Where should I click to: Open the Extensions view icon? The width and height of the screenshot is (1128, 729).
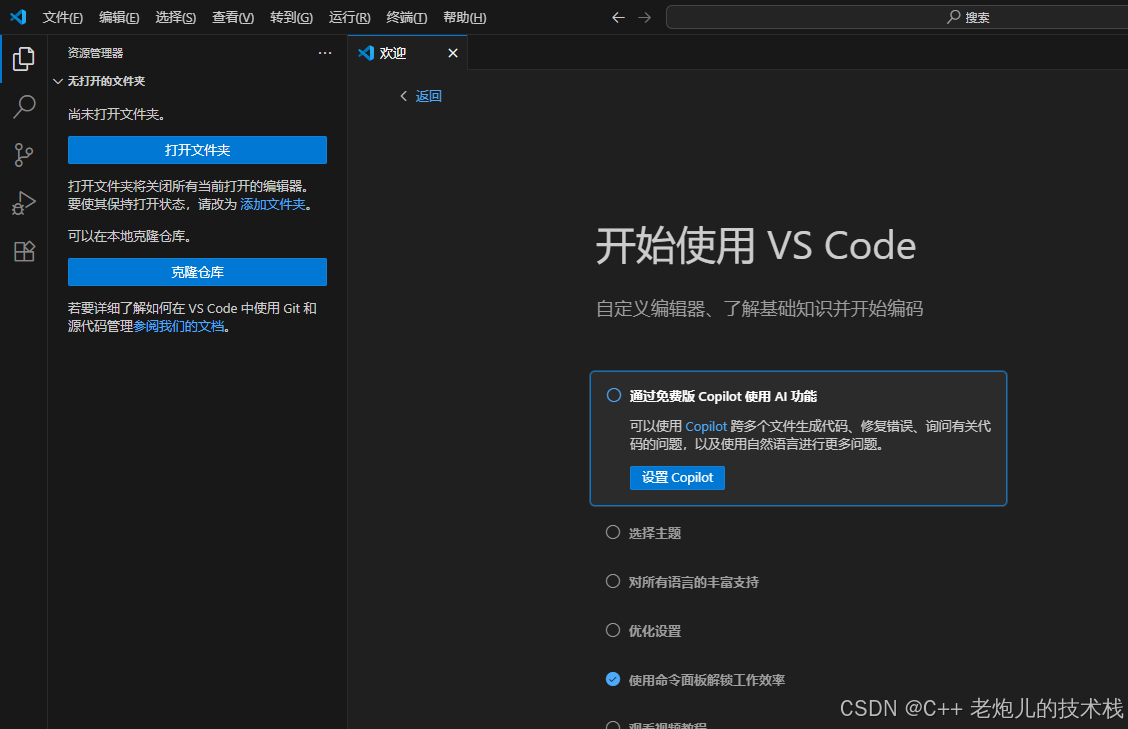point(24,251)
